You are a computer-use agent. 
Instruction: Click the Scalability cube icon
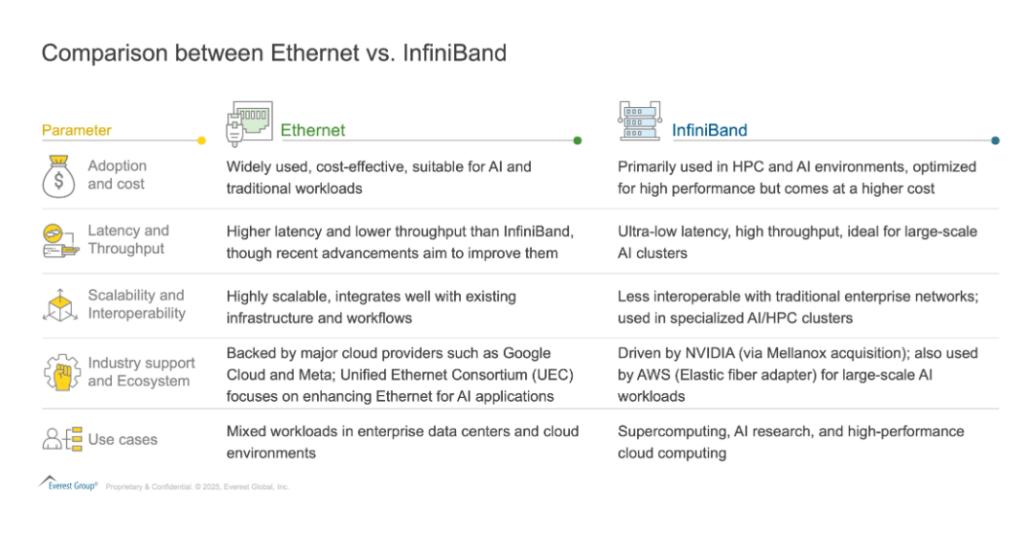(60, 304)
